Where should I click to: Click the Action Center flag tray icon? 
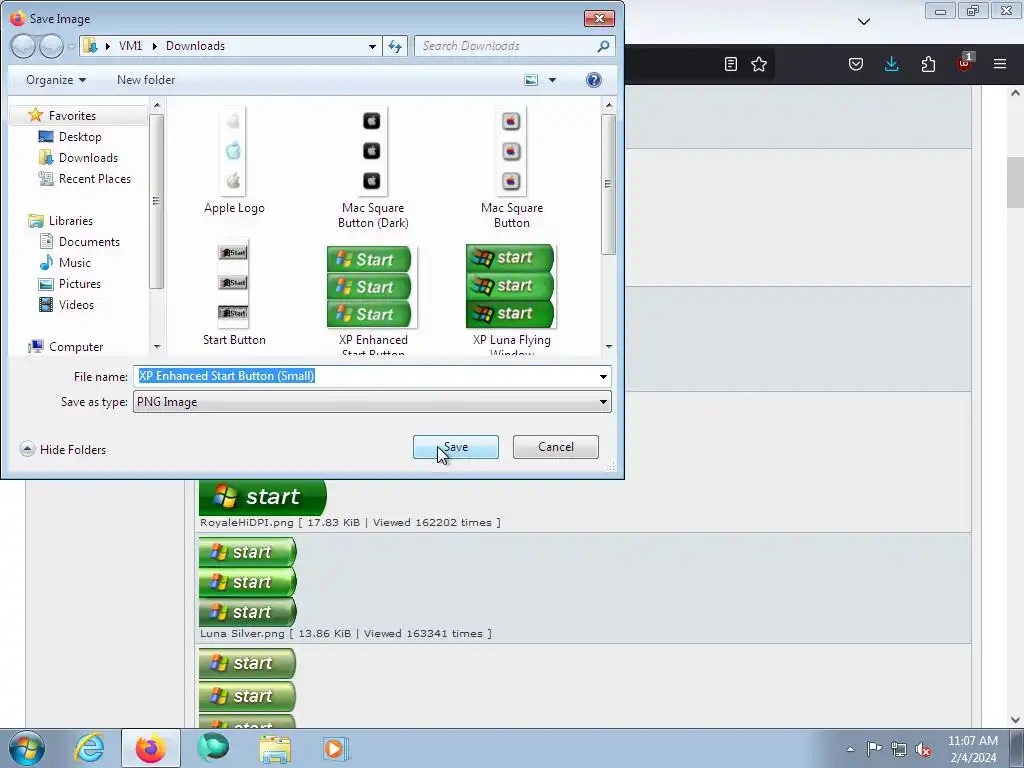click(874, 748)
